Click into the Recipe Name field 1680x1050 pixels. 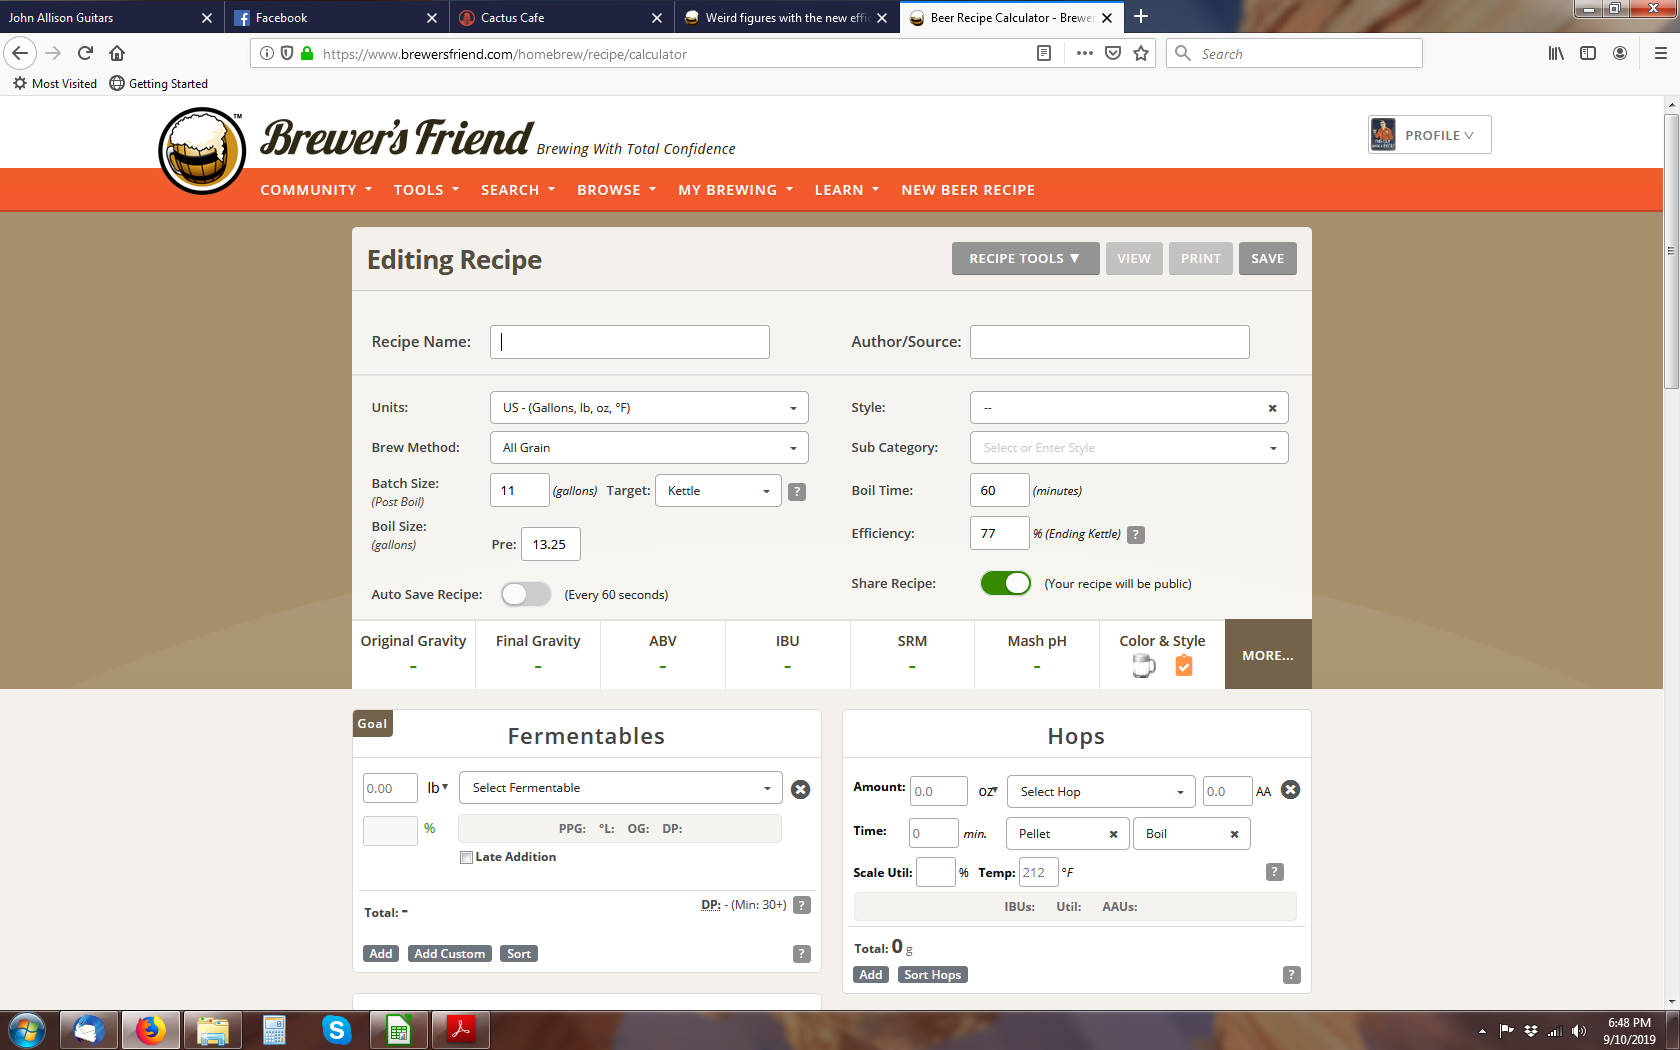(630, 342)
